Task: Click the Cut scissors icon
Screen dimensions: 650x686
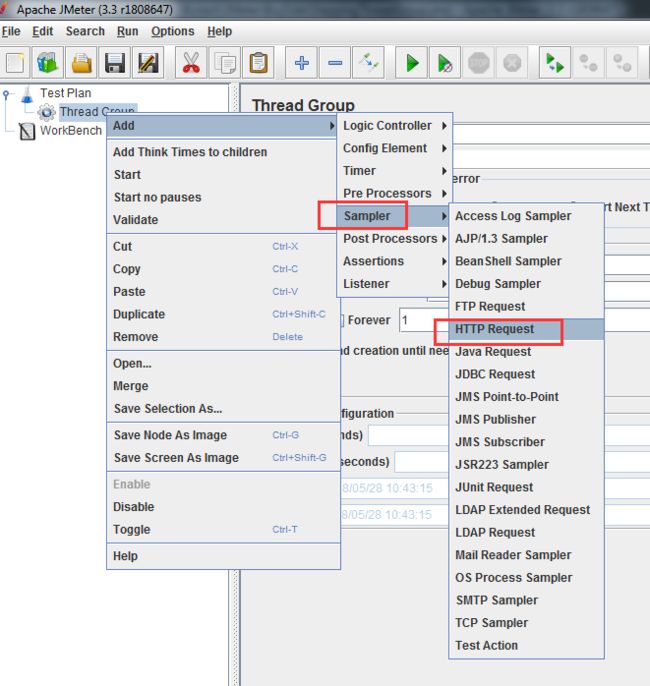Action: [191, 63]
